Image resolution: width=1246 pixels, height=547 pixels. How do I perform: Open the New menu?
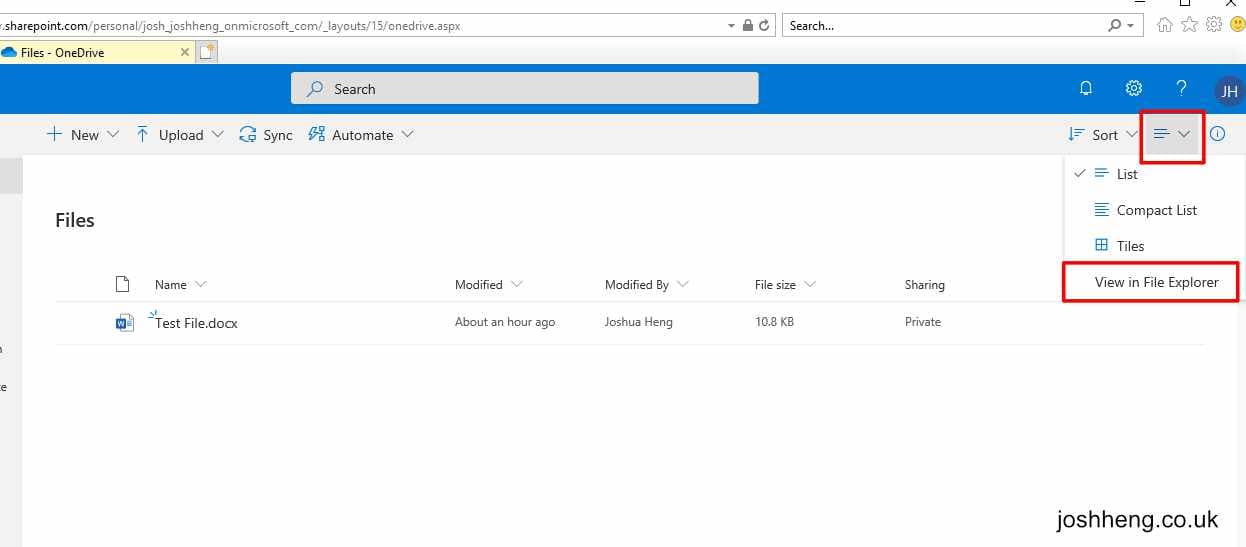tap(83, 135)
